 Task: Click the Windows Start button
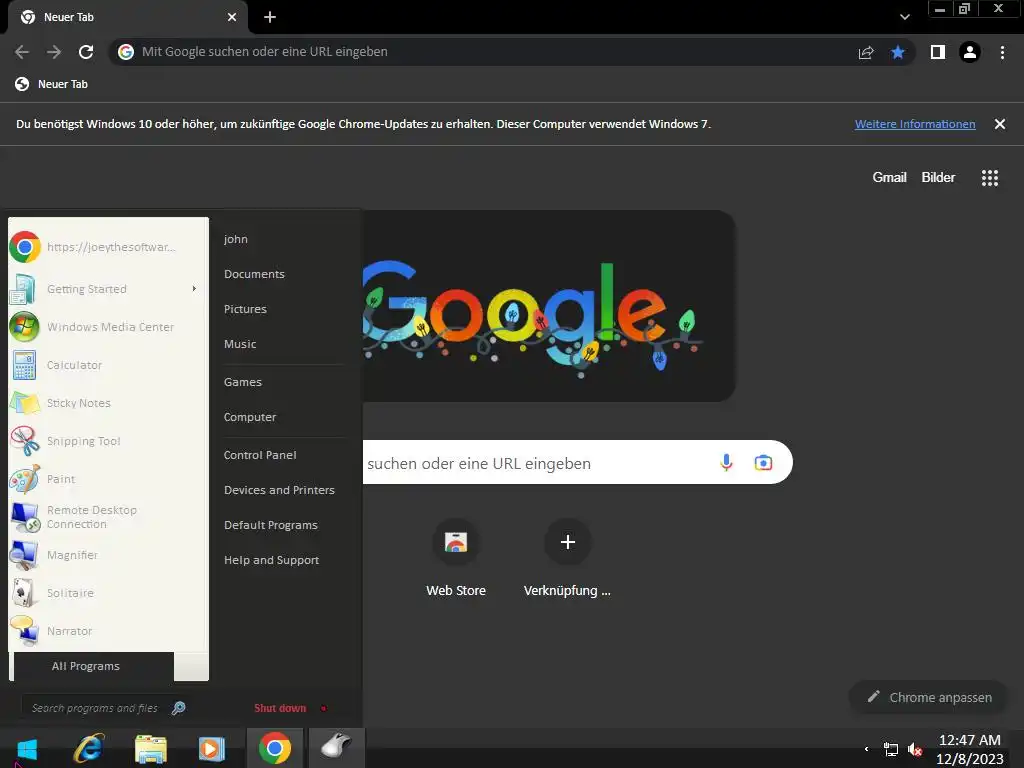[27, 748]
